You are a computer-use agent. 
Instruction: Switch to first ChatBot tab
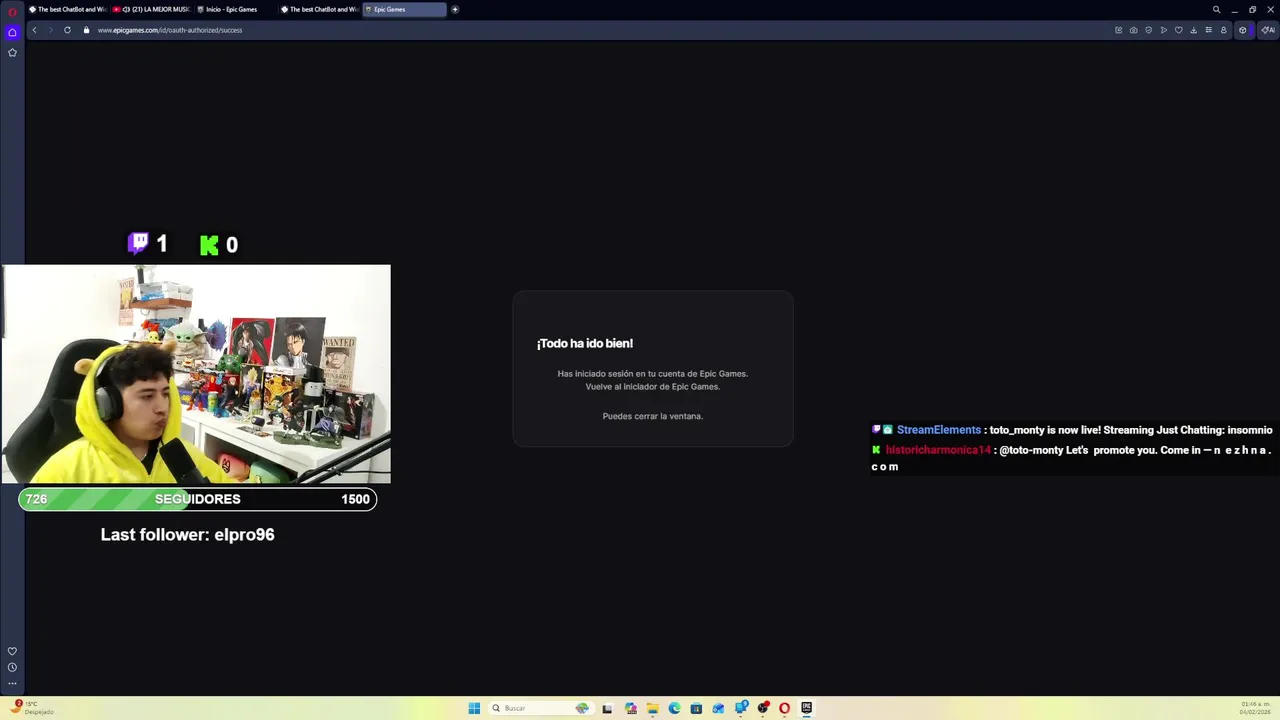click(67, 9)
